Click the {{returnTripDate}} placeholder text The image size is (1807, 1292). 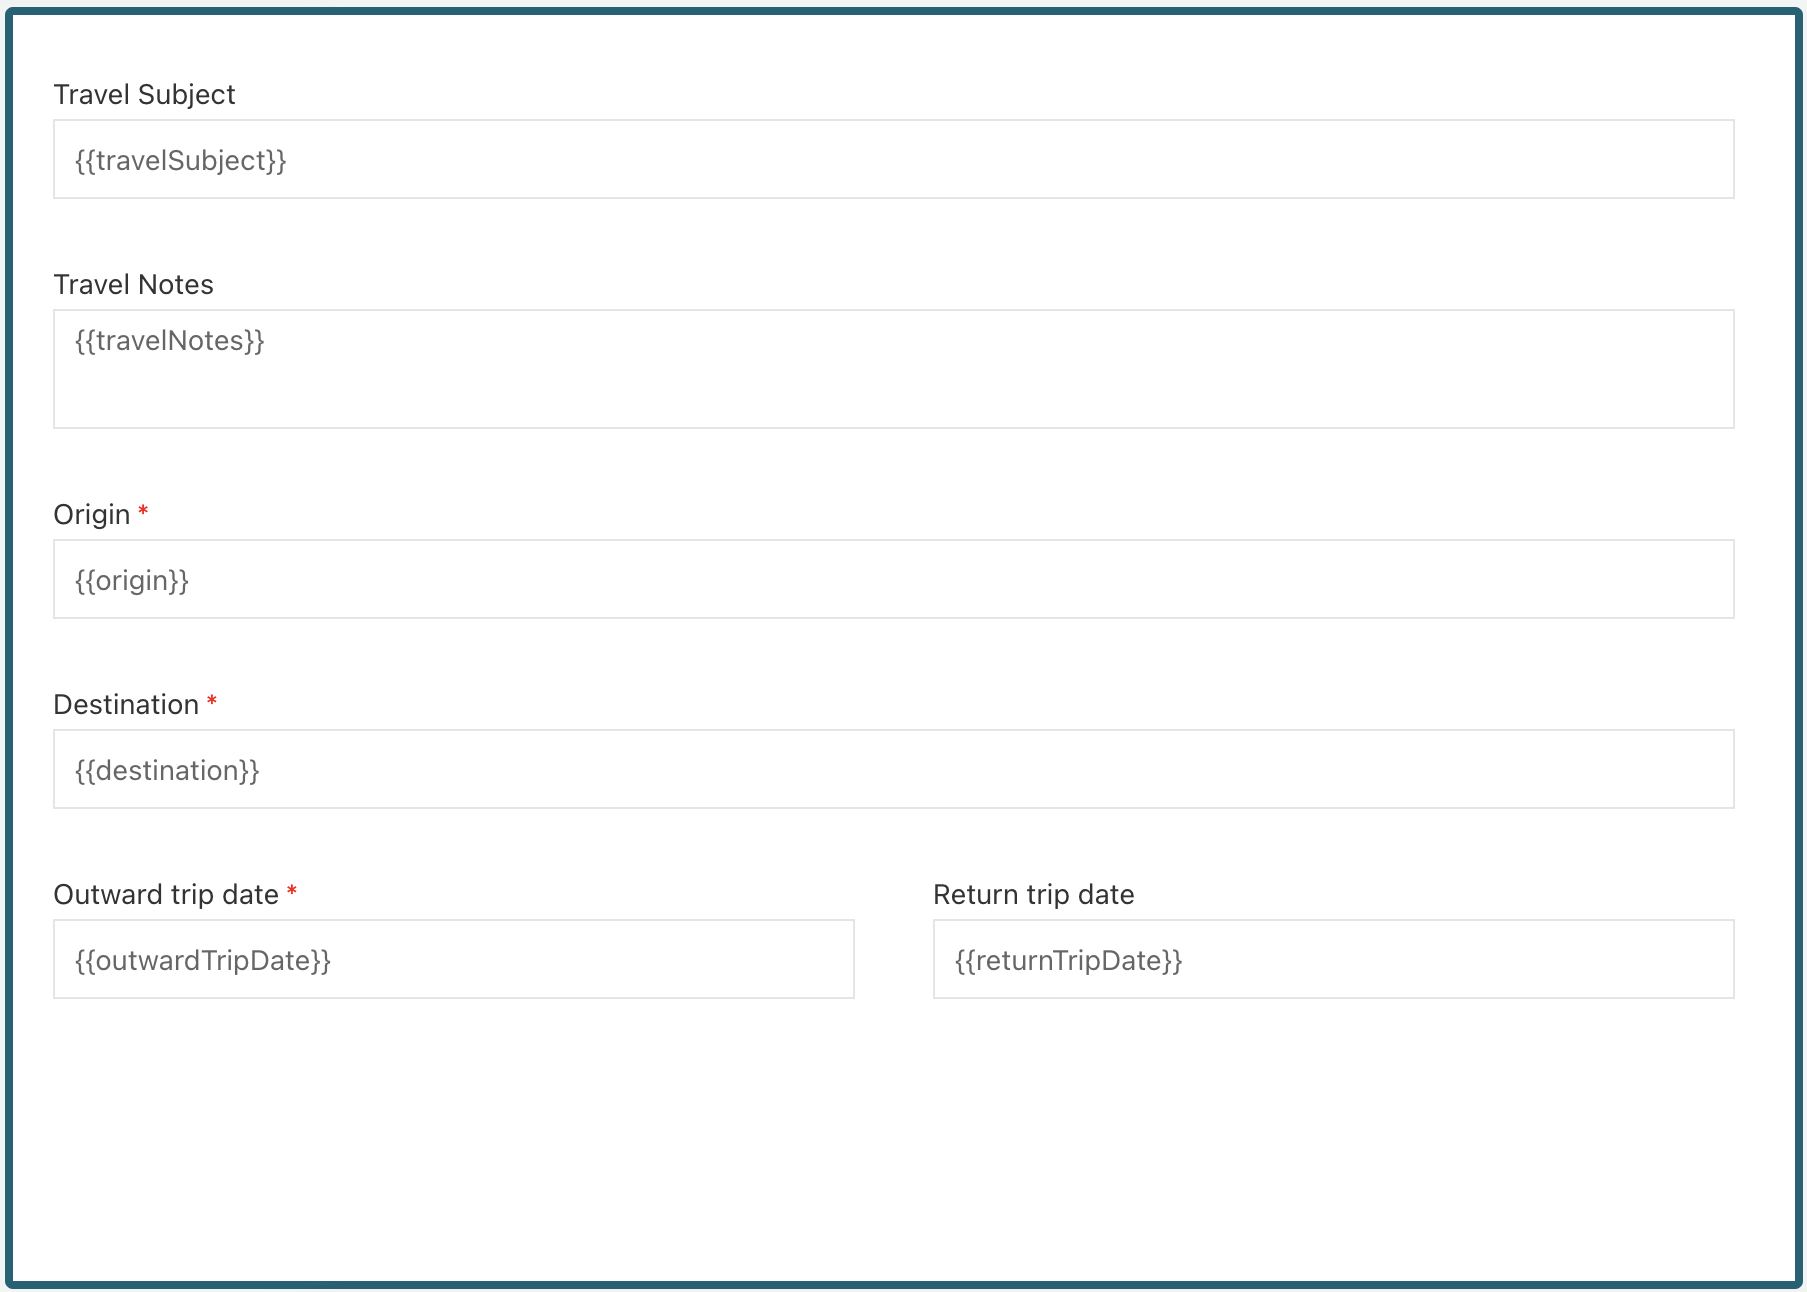pyautogui.click(x=1068, y=961)
